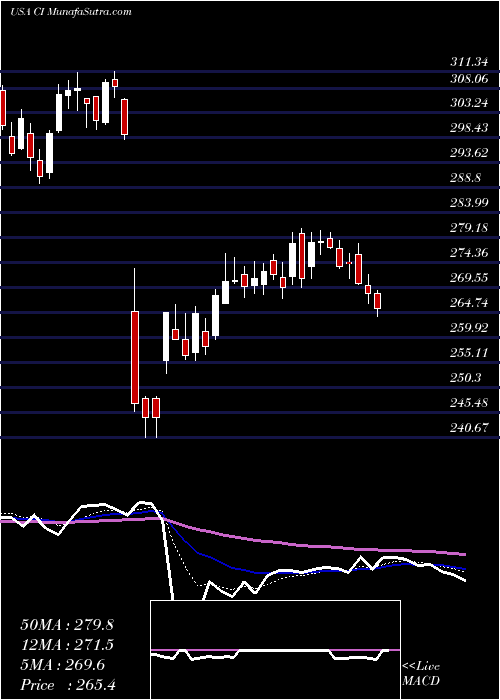Click the 293.62 price label

[469, 153]
